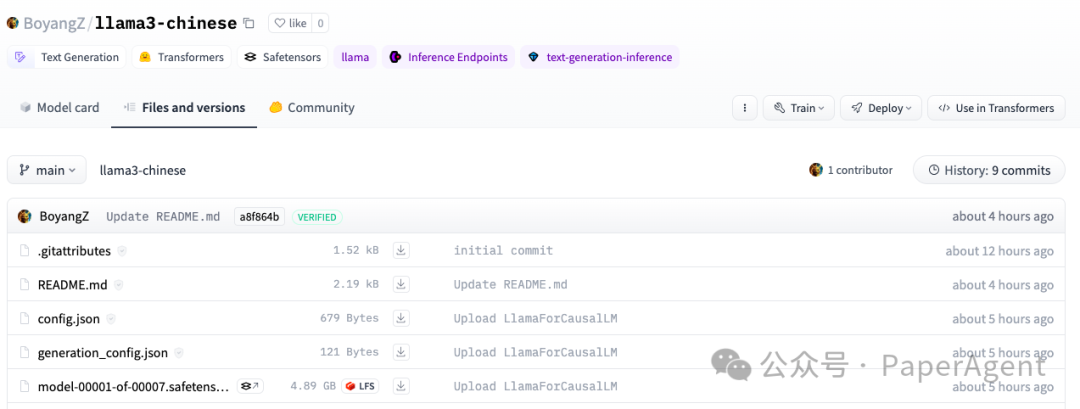Screen dimensions: 1080x409
Task: Click the 121 Bytes size value
Action: point(349,353)
